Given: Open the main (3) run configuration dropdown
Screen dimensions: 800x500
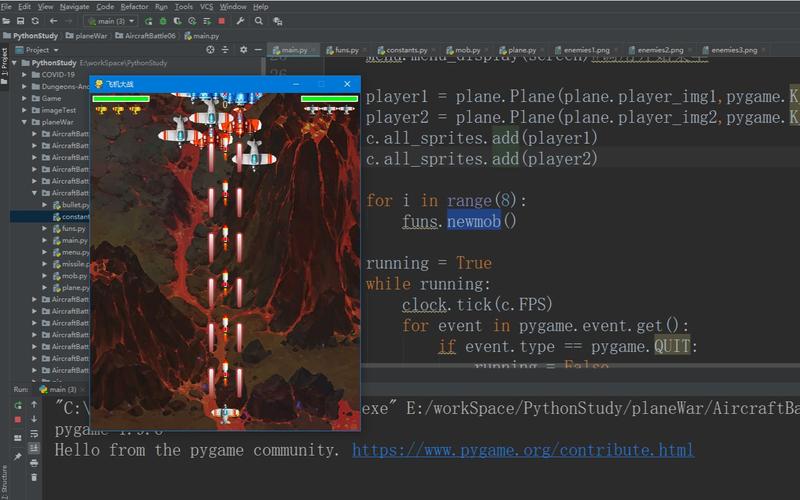Looking at the screenshot, I should coord(111,21).
